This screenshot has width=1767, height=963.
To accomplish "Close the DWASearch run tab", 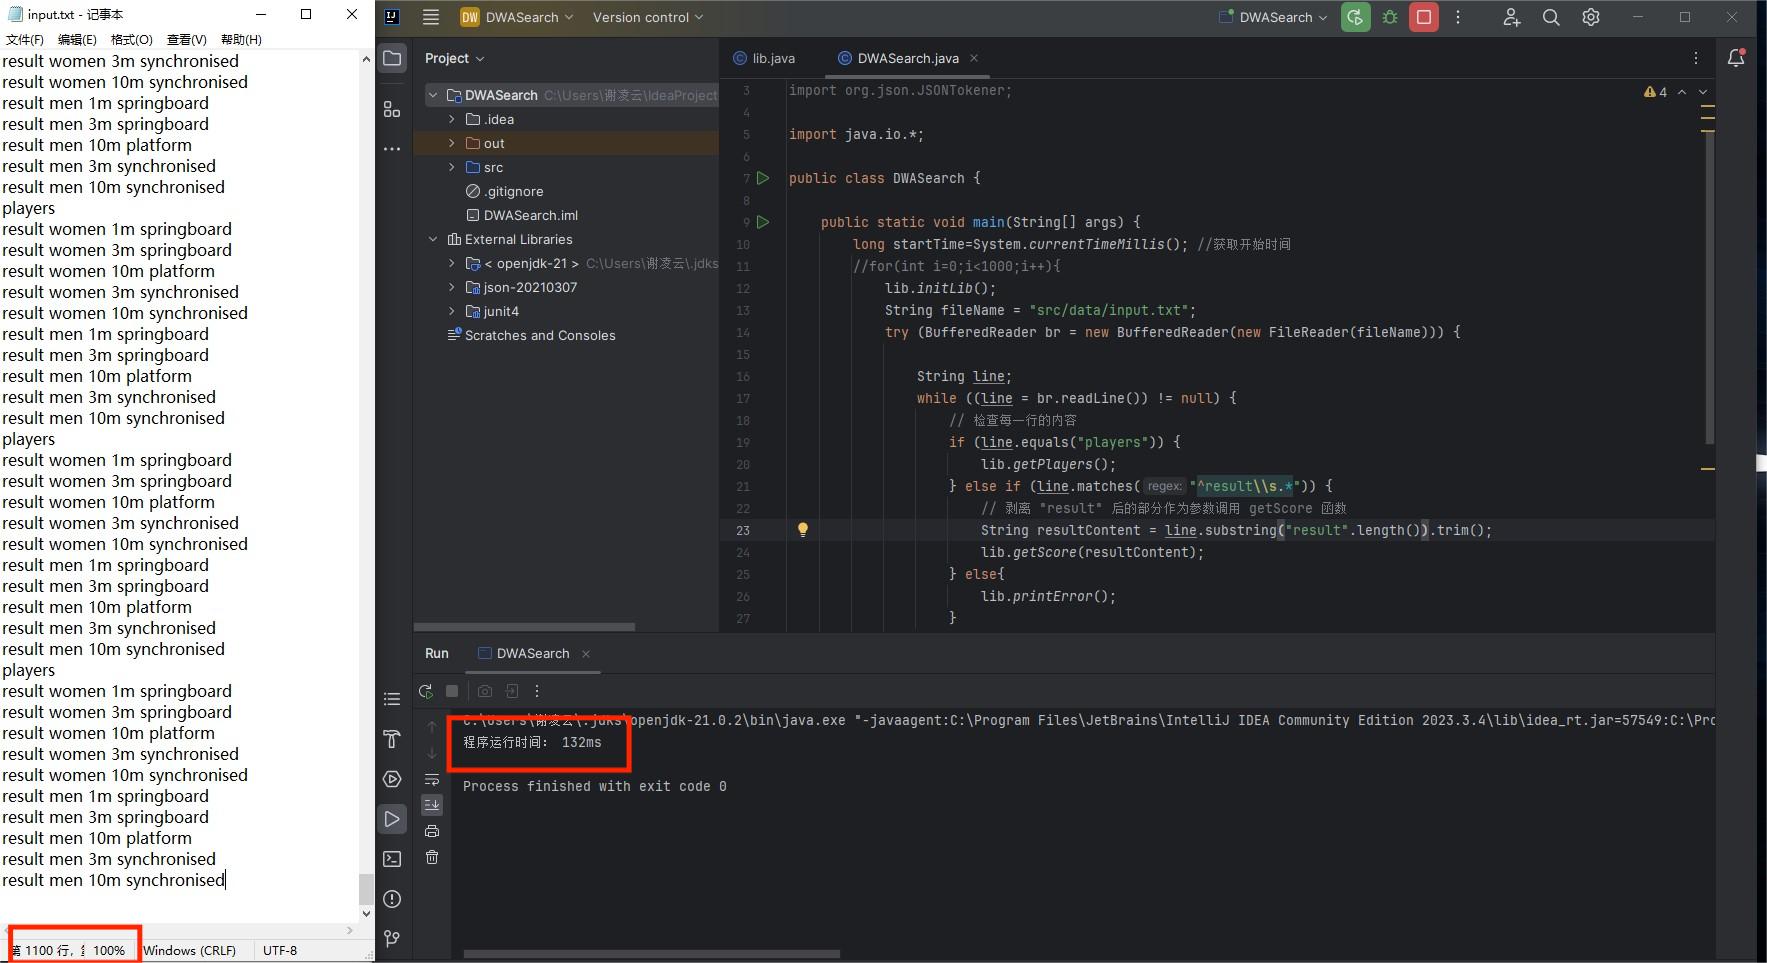I will point(586,654).
